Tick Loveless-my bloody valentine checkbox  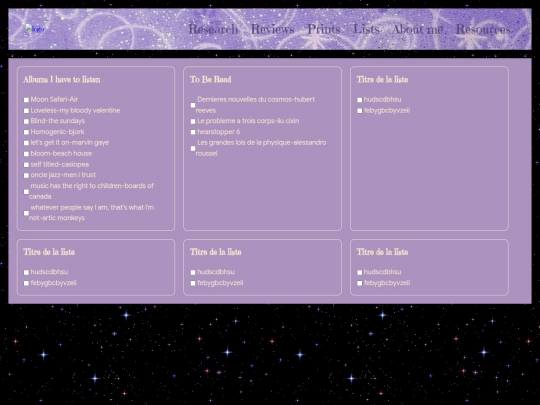(x=26, y=111)
